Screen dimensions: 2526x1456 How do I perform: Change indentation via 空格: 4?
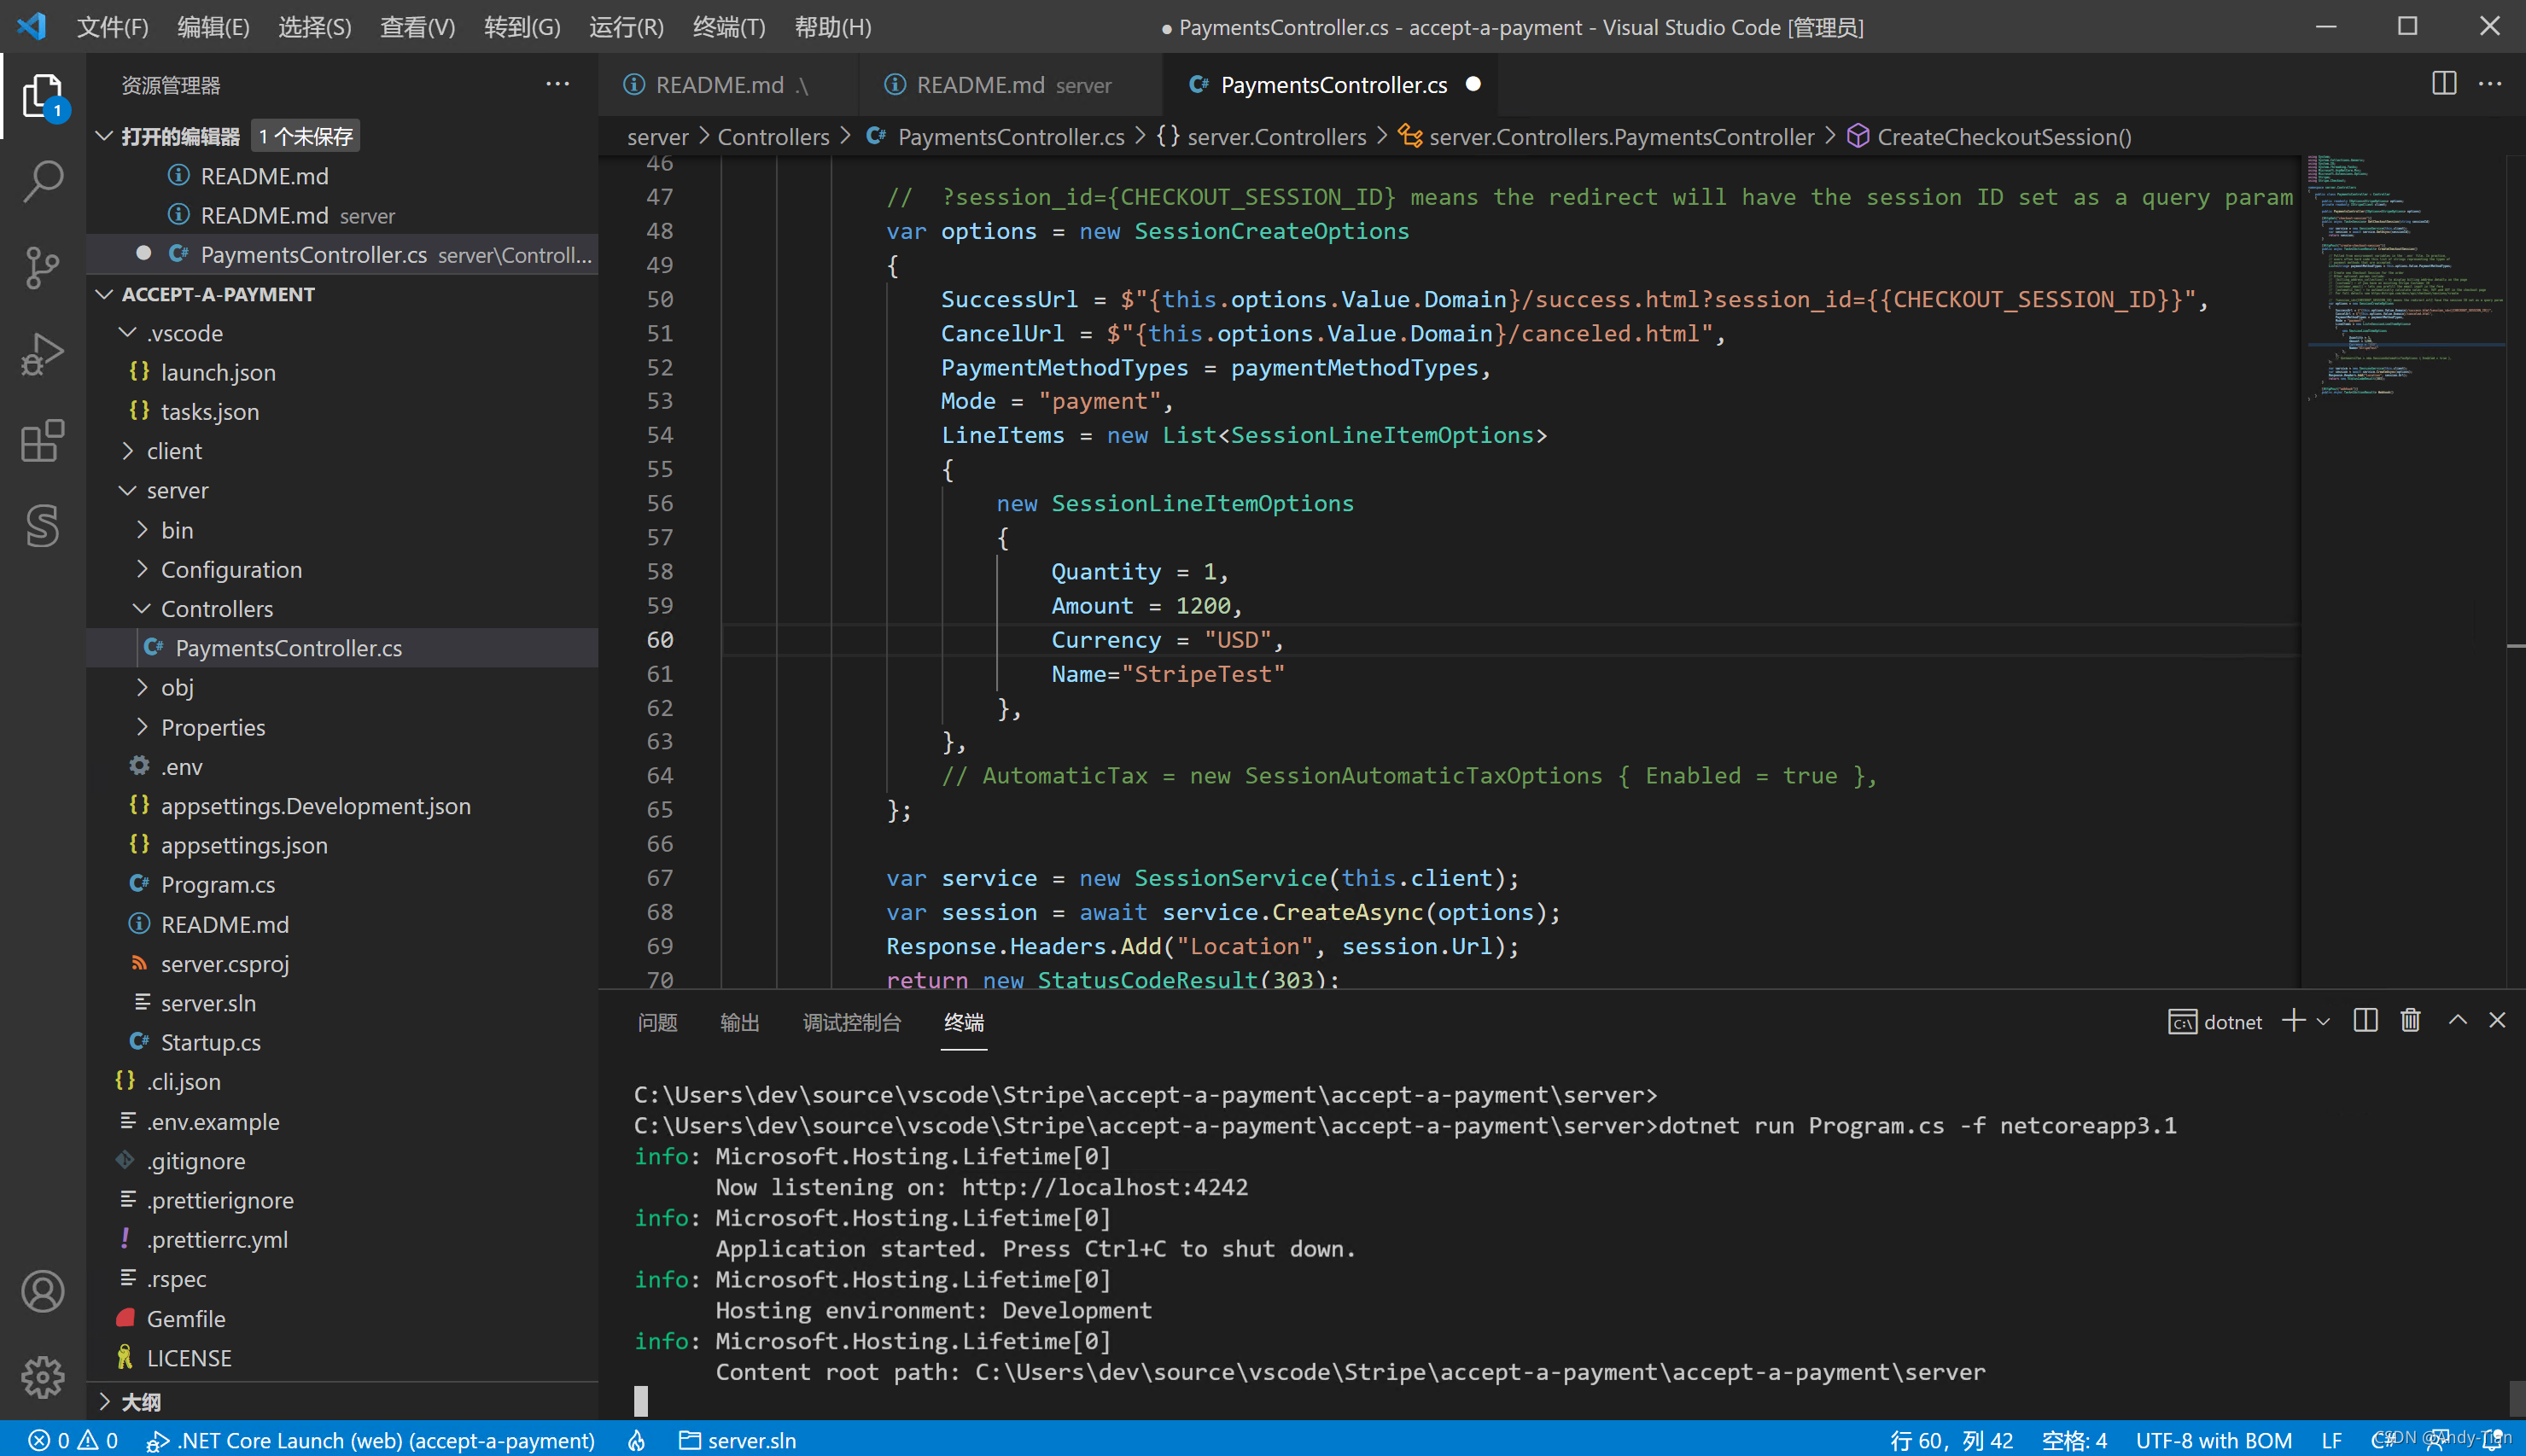(2075, 1440)
